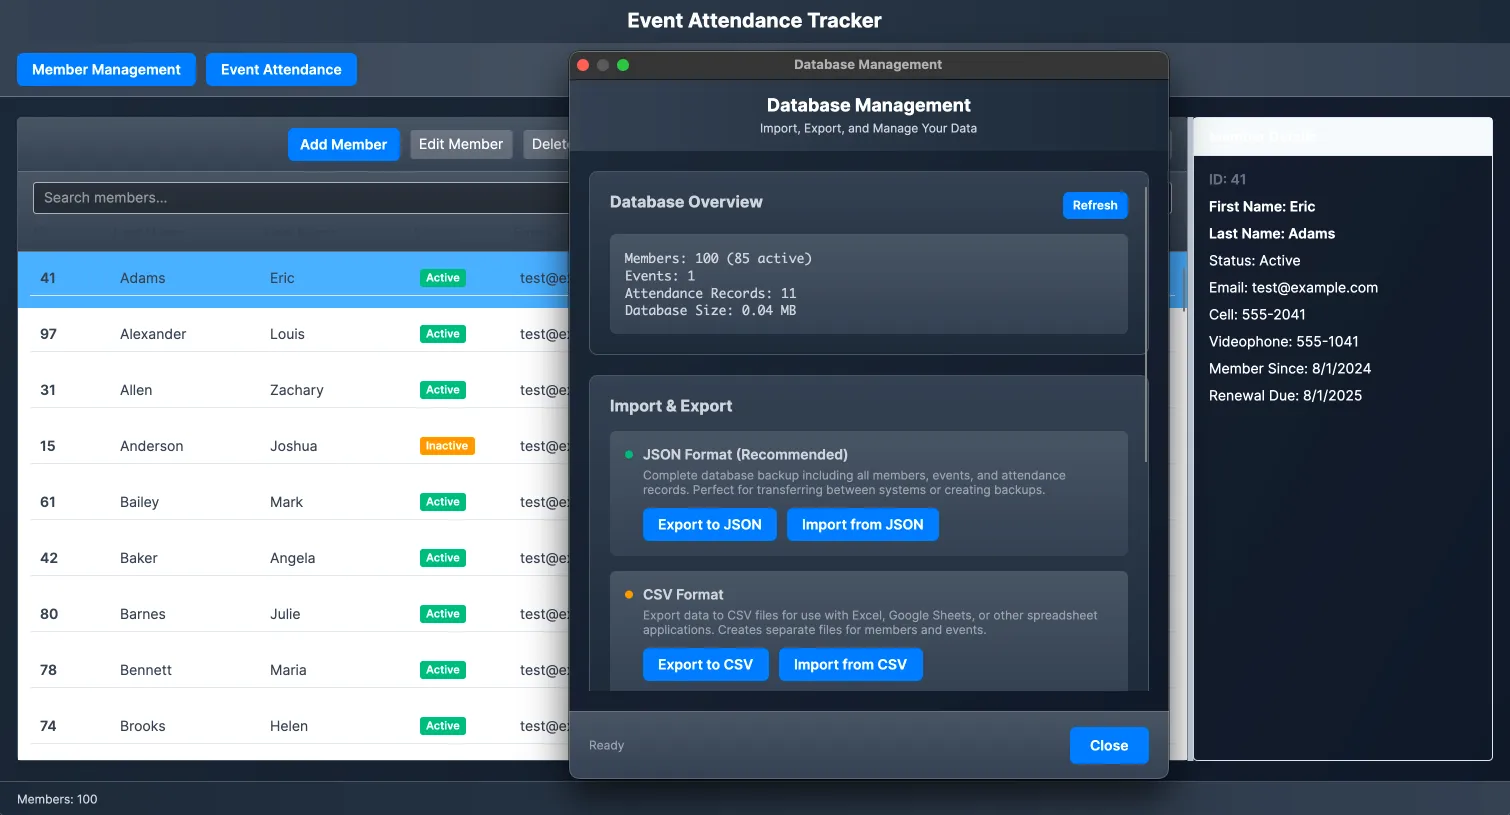Export the database to JSON
The width and height of the screenshot is (1510, 815).
click(x=709, y=525)
